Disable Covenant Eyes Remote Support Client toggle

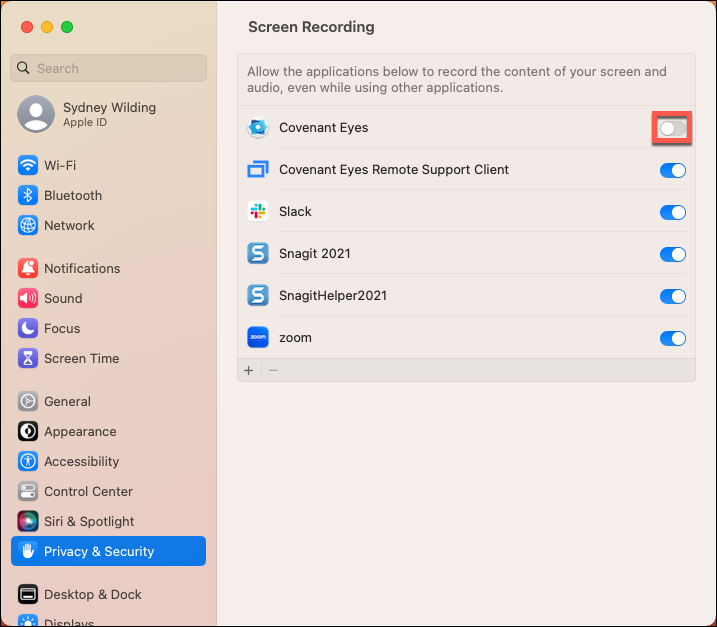[x=672, y=170]
